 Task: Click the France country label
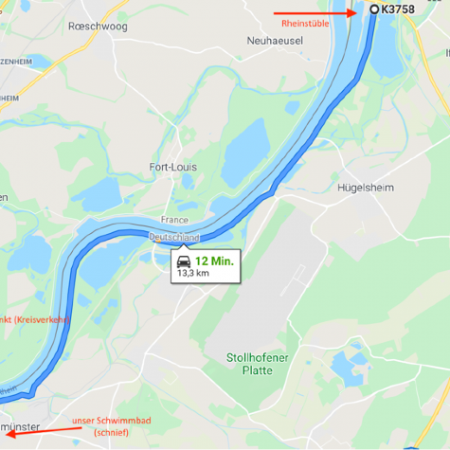[x=175, y=220]
